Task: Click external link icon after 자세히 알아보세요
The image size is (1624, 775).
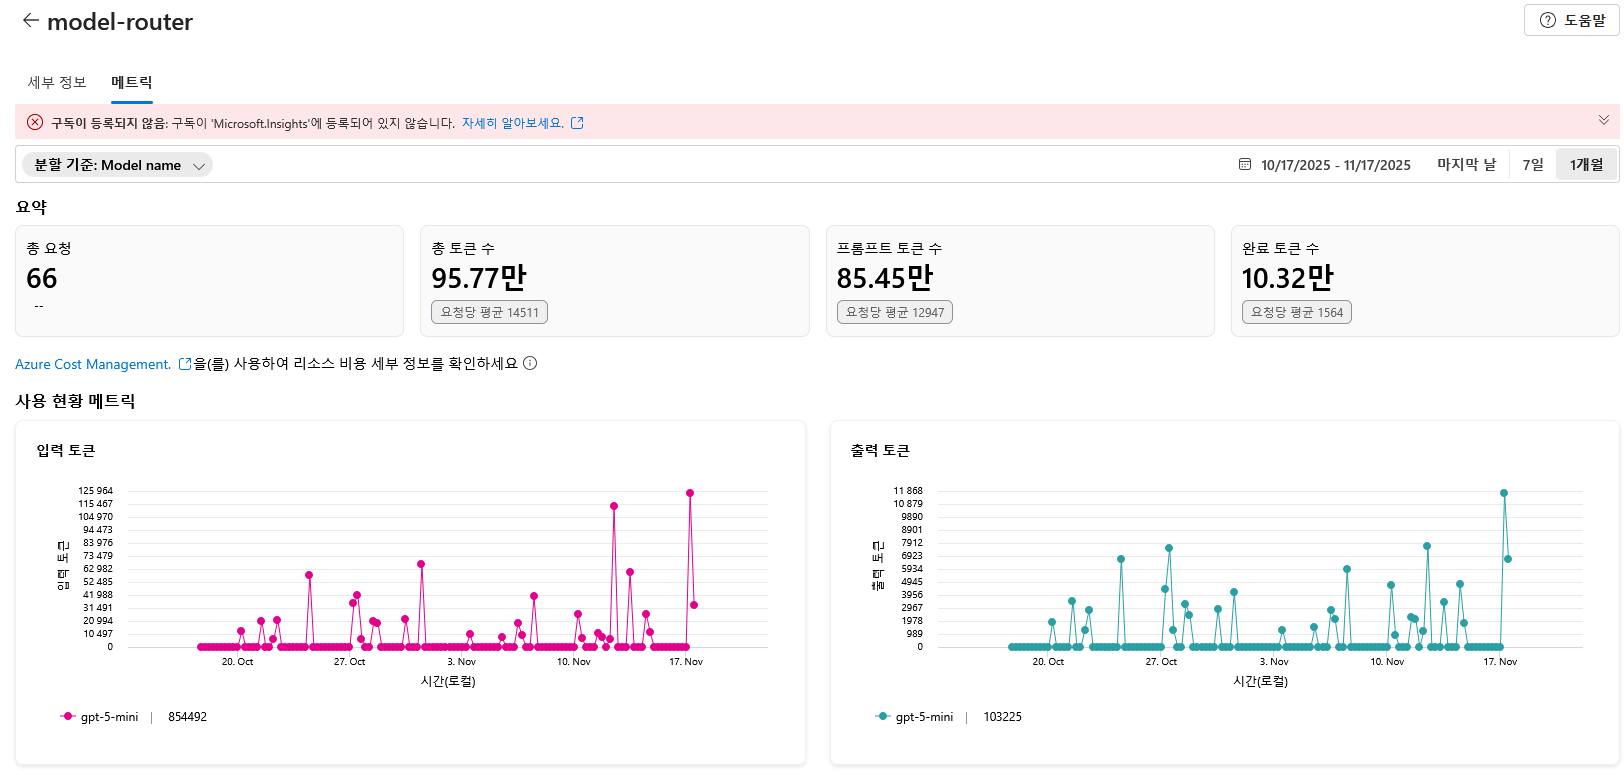Action: tap(577, 123)
